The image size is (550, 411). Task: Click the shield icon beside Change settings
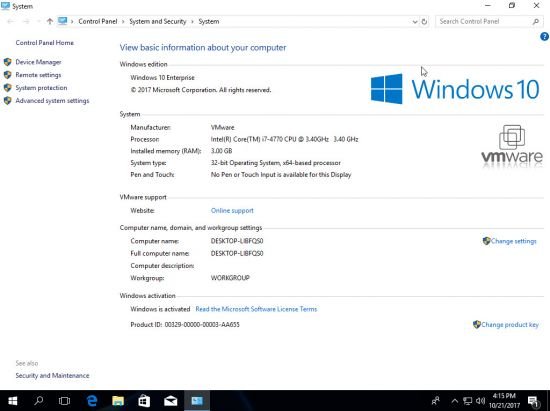tap(487, 241)
